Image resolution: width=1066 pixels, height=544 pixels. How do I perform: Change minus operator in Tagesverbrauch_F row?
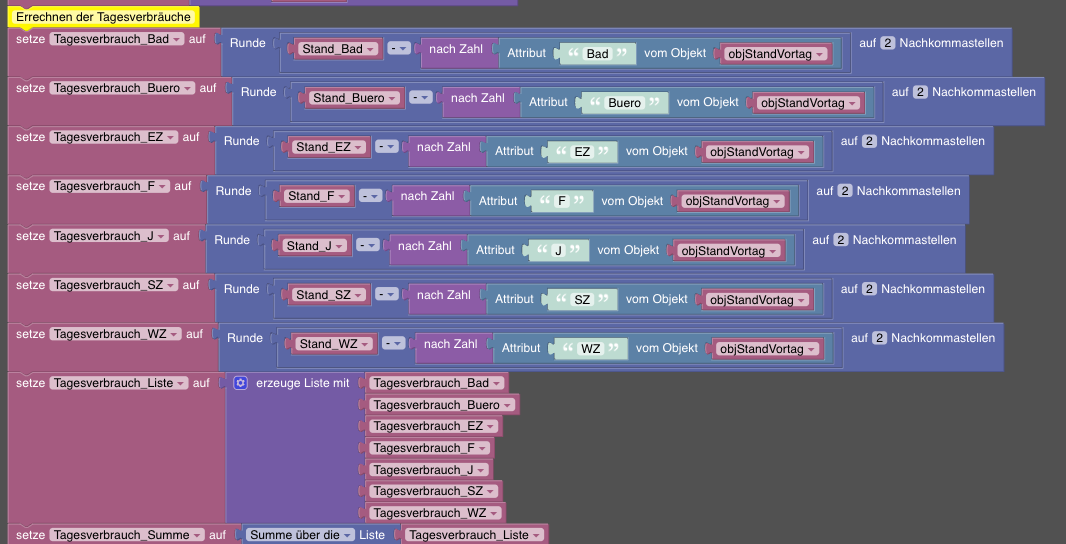pos(371,196)
